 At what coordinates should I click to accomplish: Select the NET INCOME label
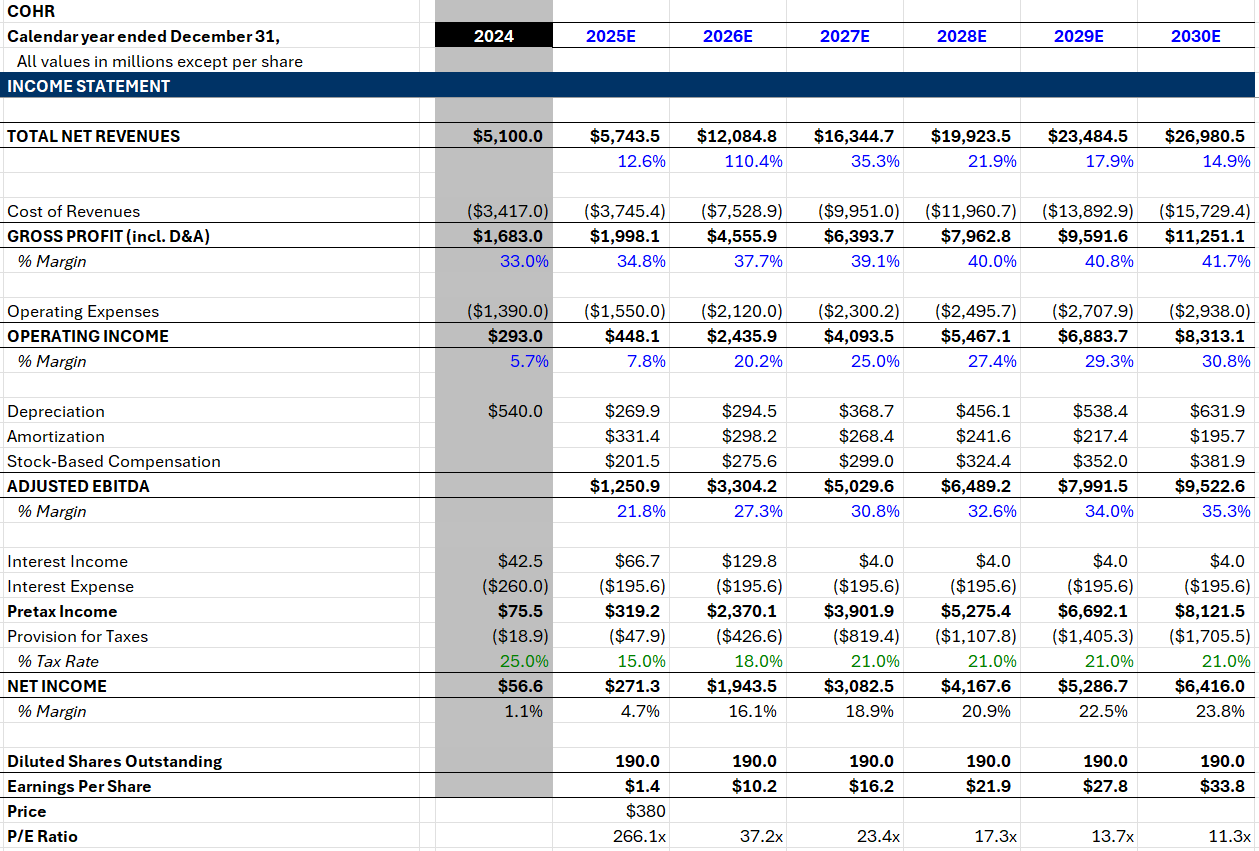click(57, 686)
